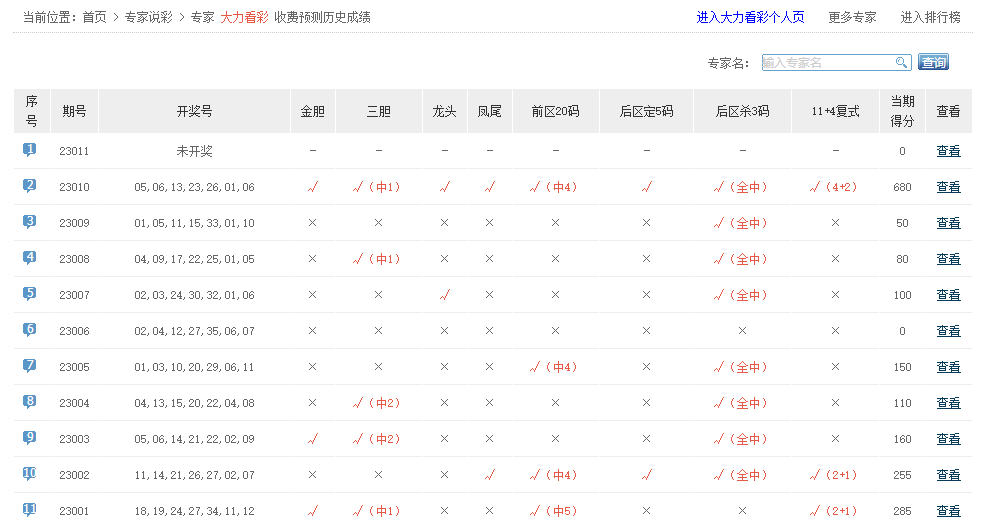Image resolution: width=996 pixels, height=527 pixels.
Task: View details for period 23011
Action: pos(948,151)
